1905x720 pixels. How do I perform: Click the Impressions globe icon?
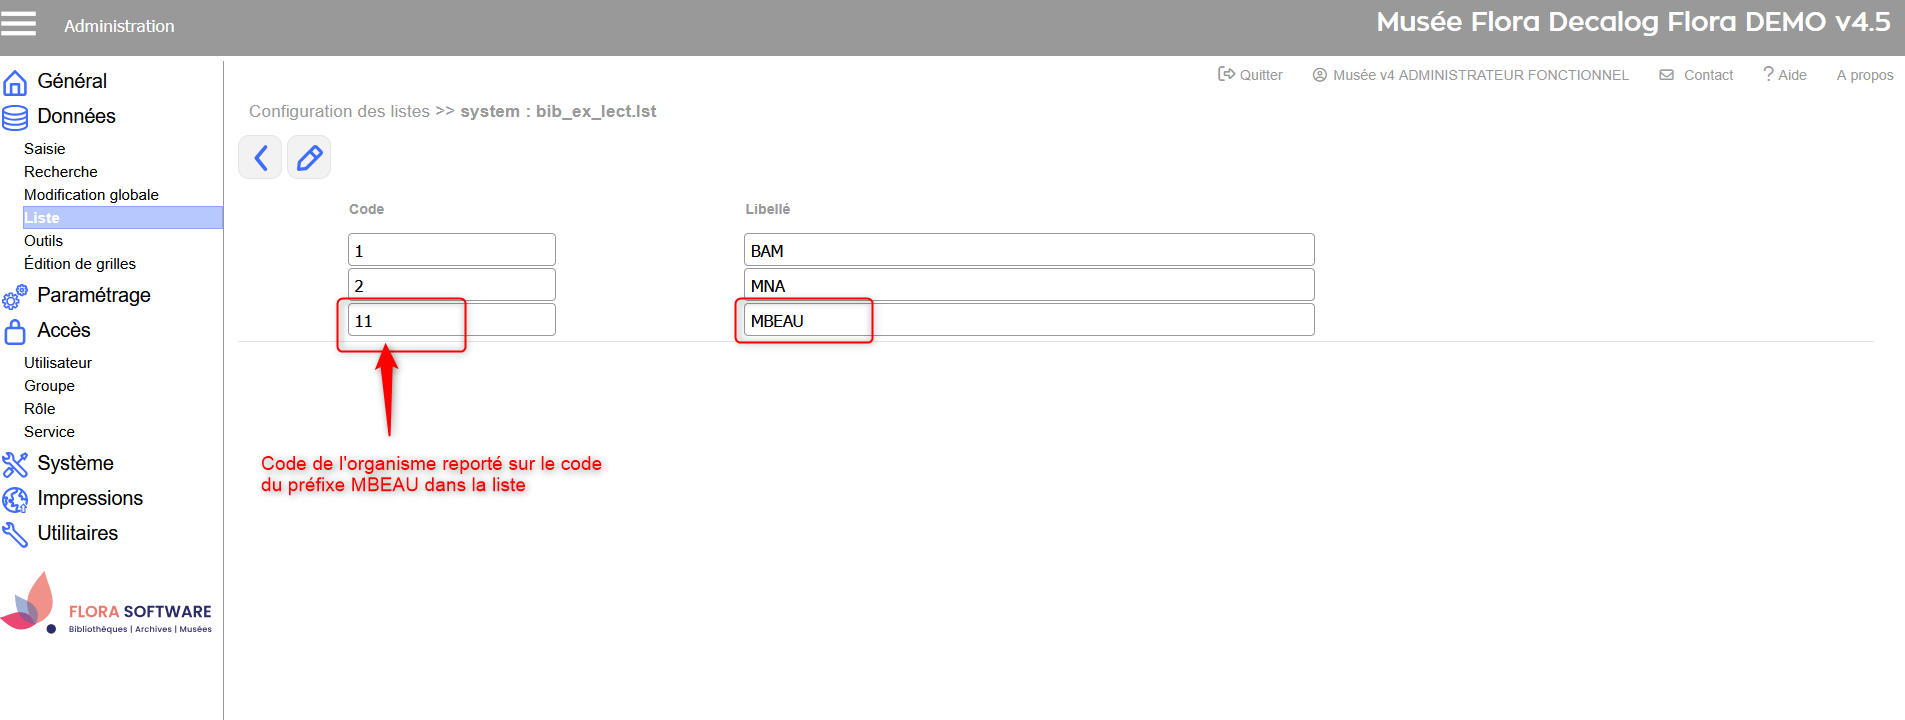(x=15, y=499)
